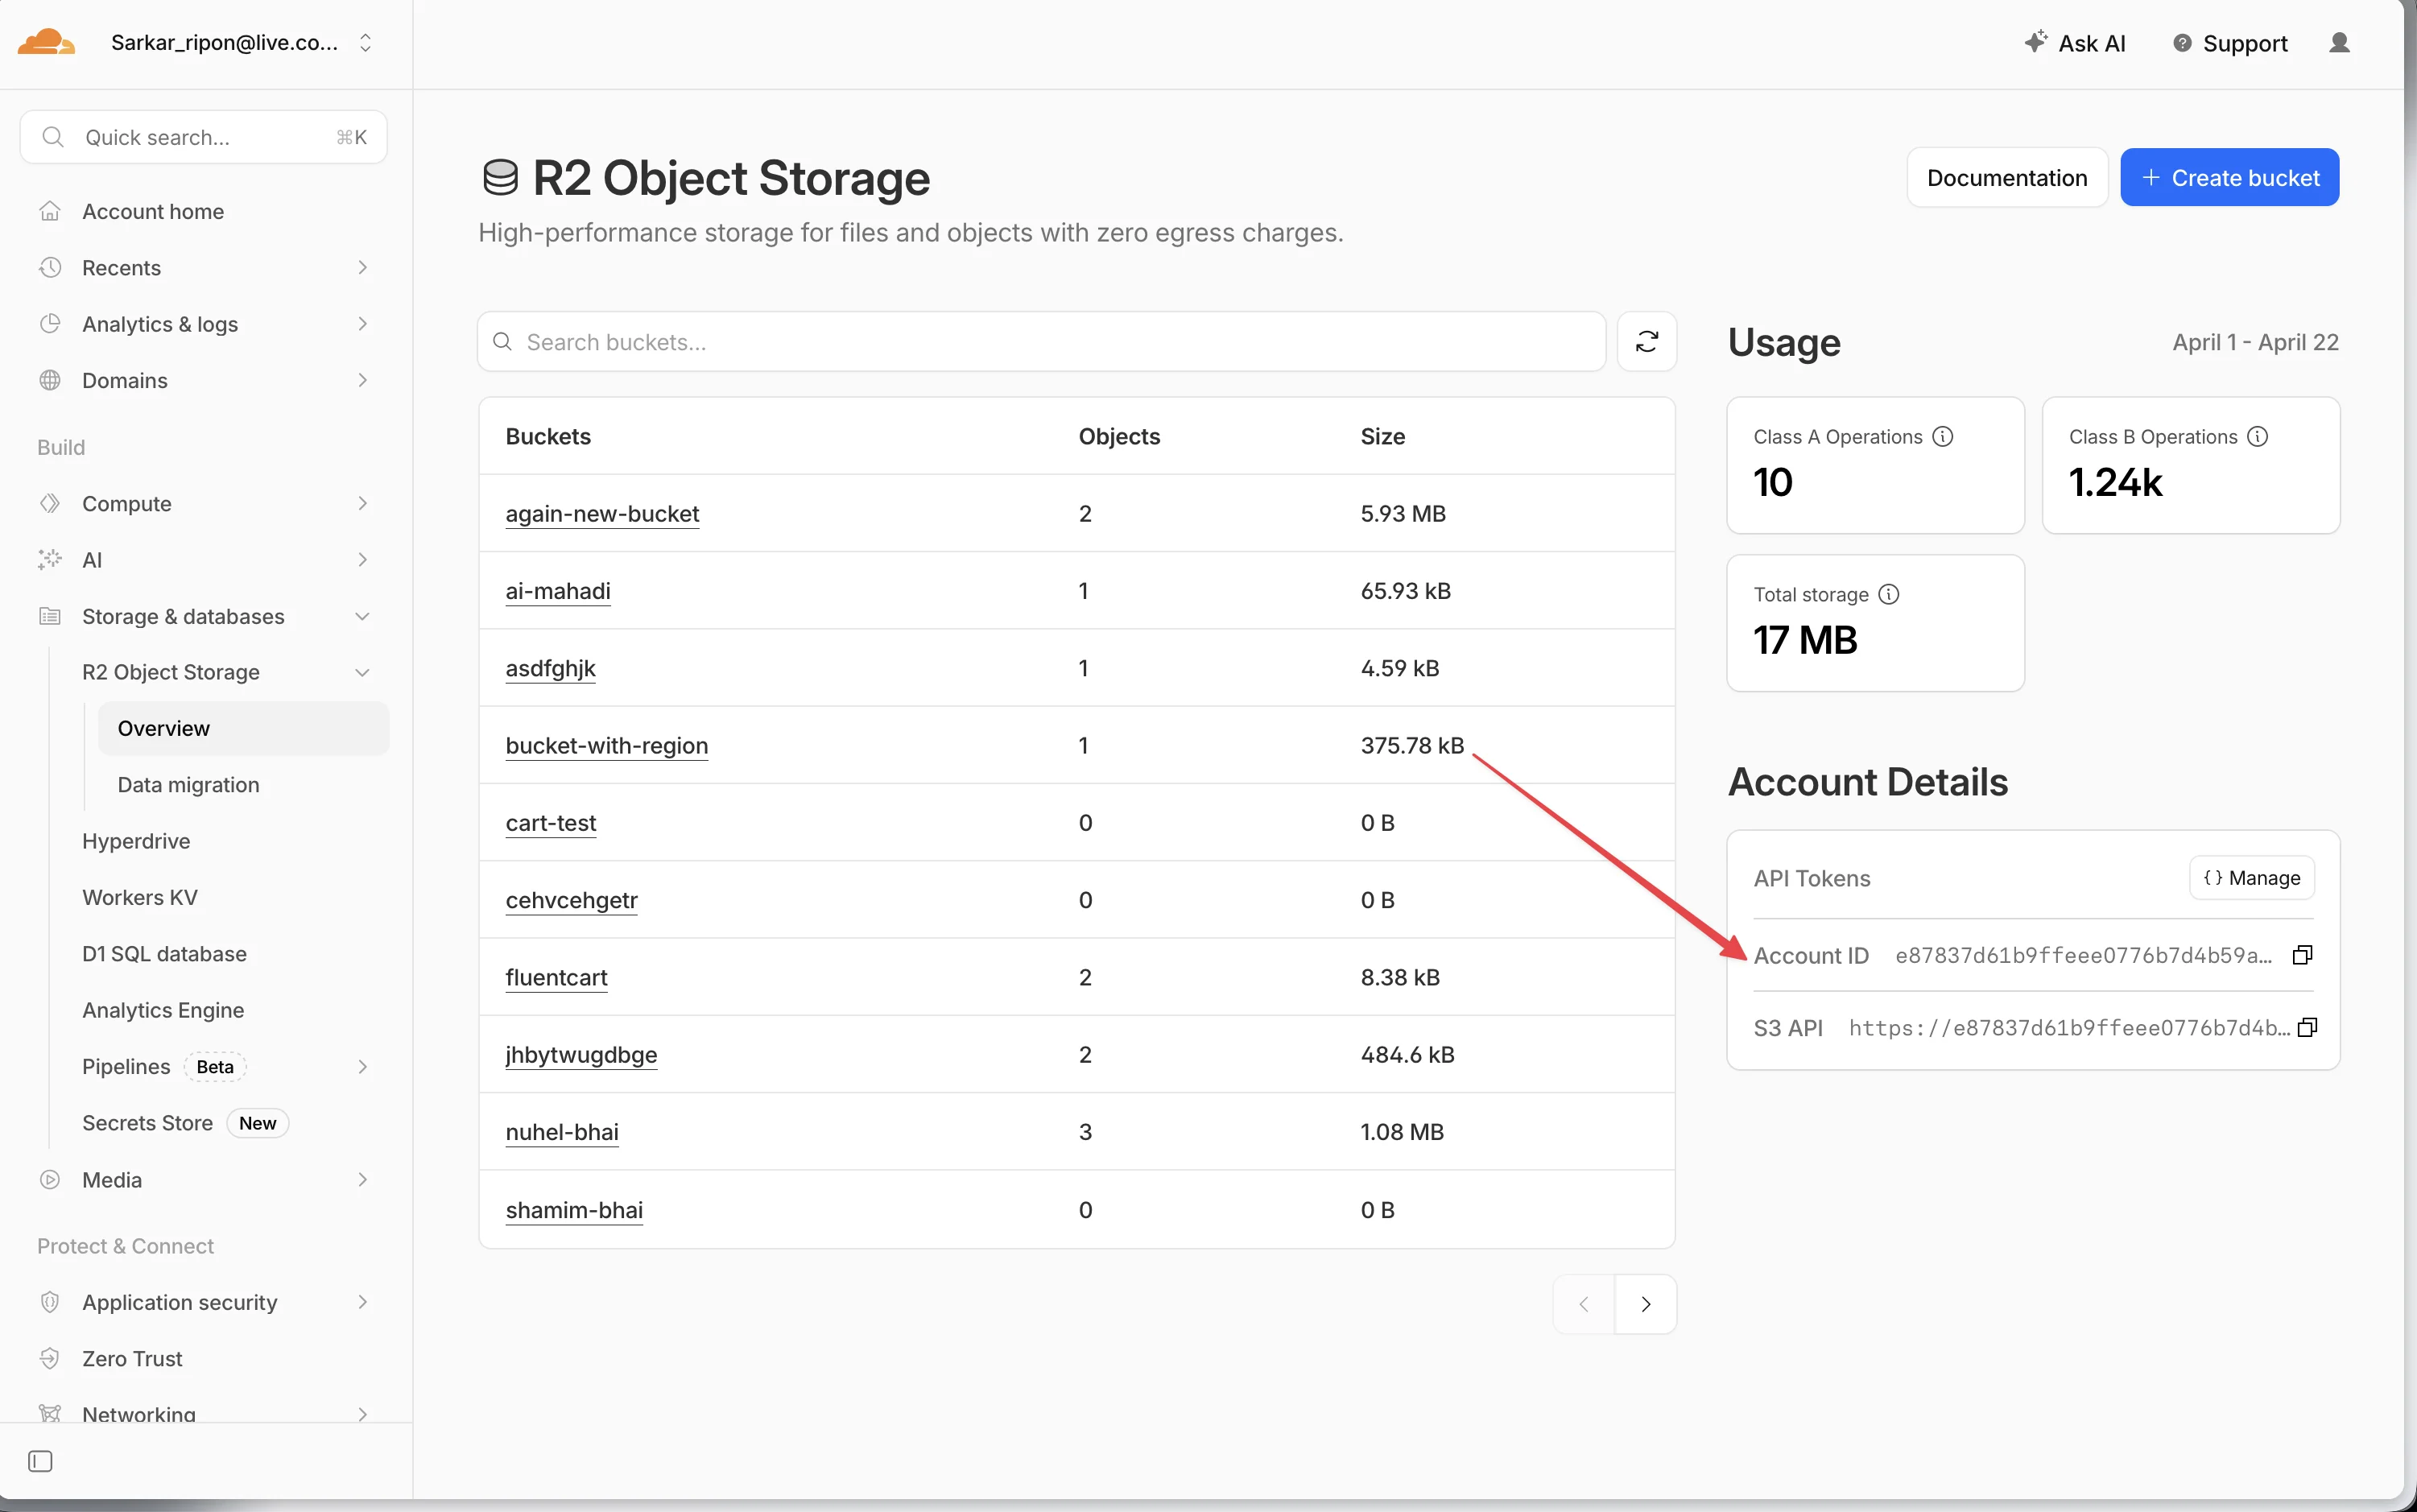Switch to the Data migration tab

tap(188, 784)
